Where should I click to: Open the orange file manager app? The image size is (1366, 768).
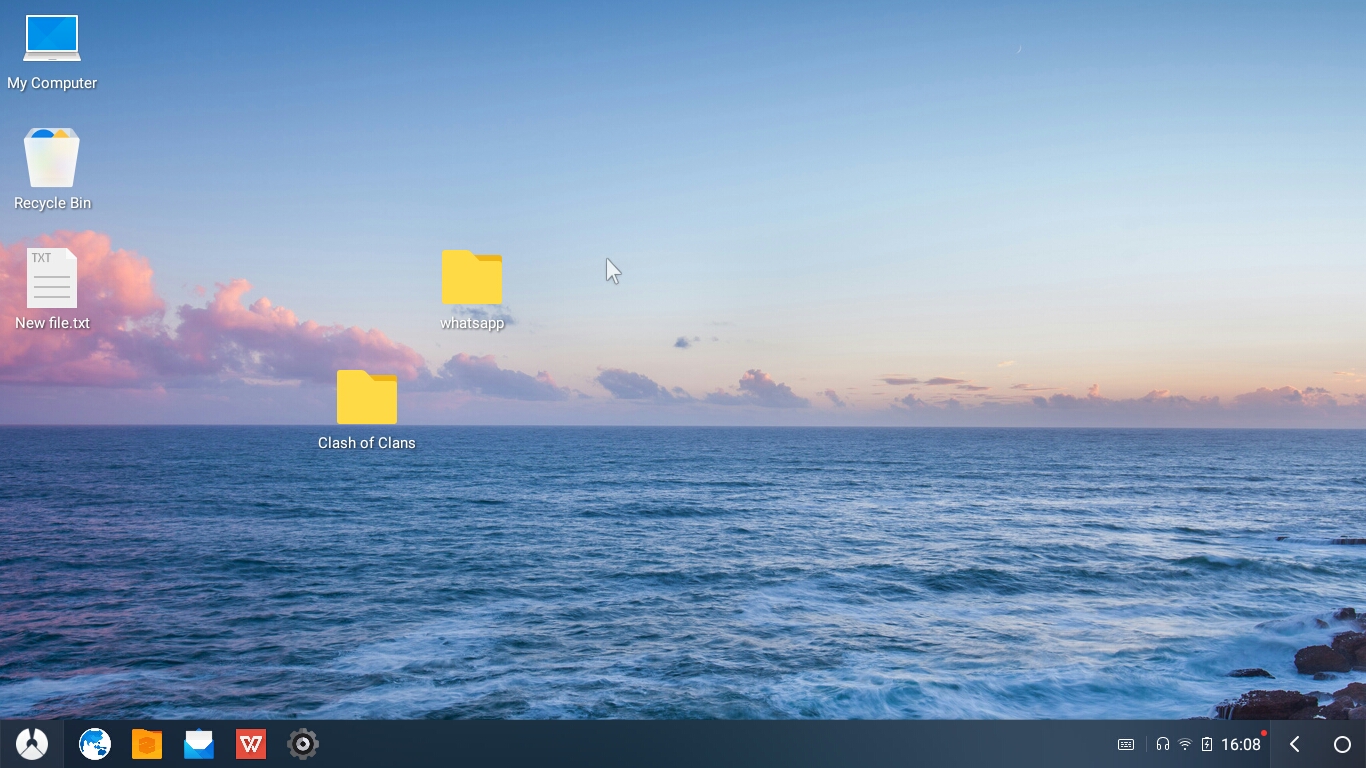[147, 744]
